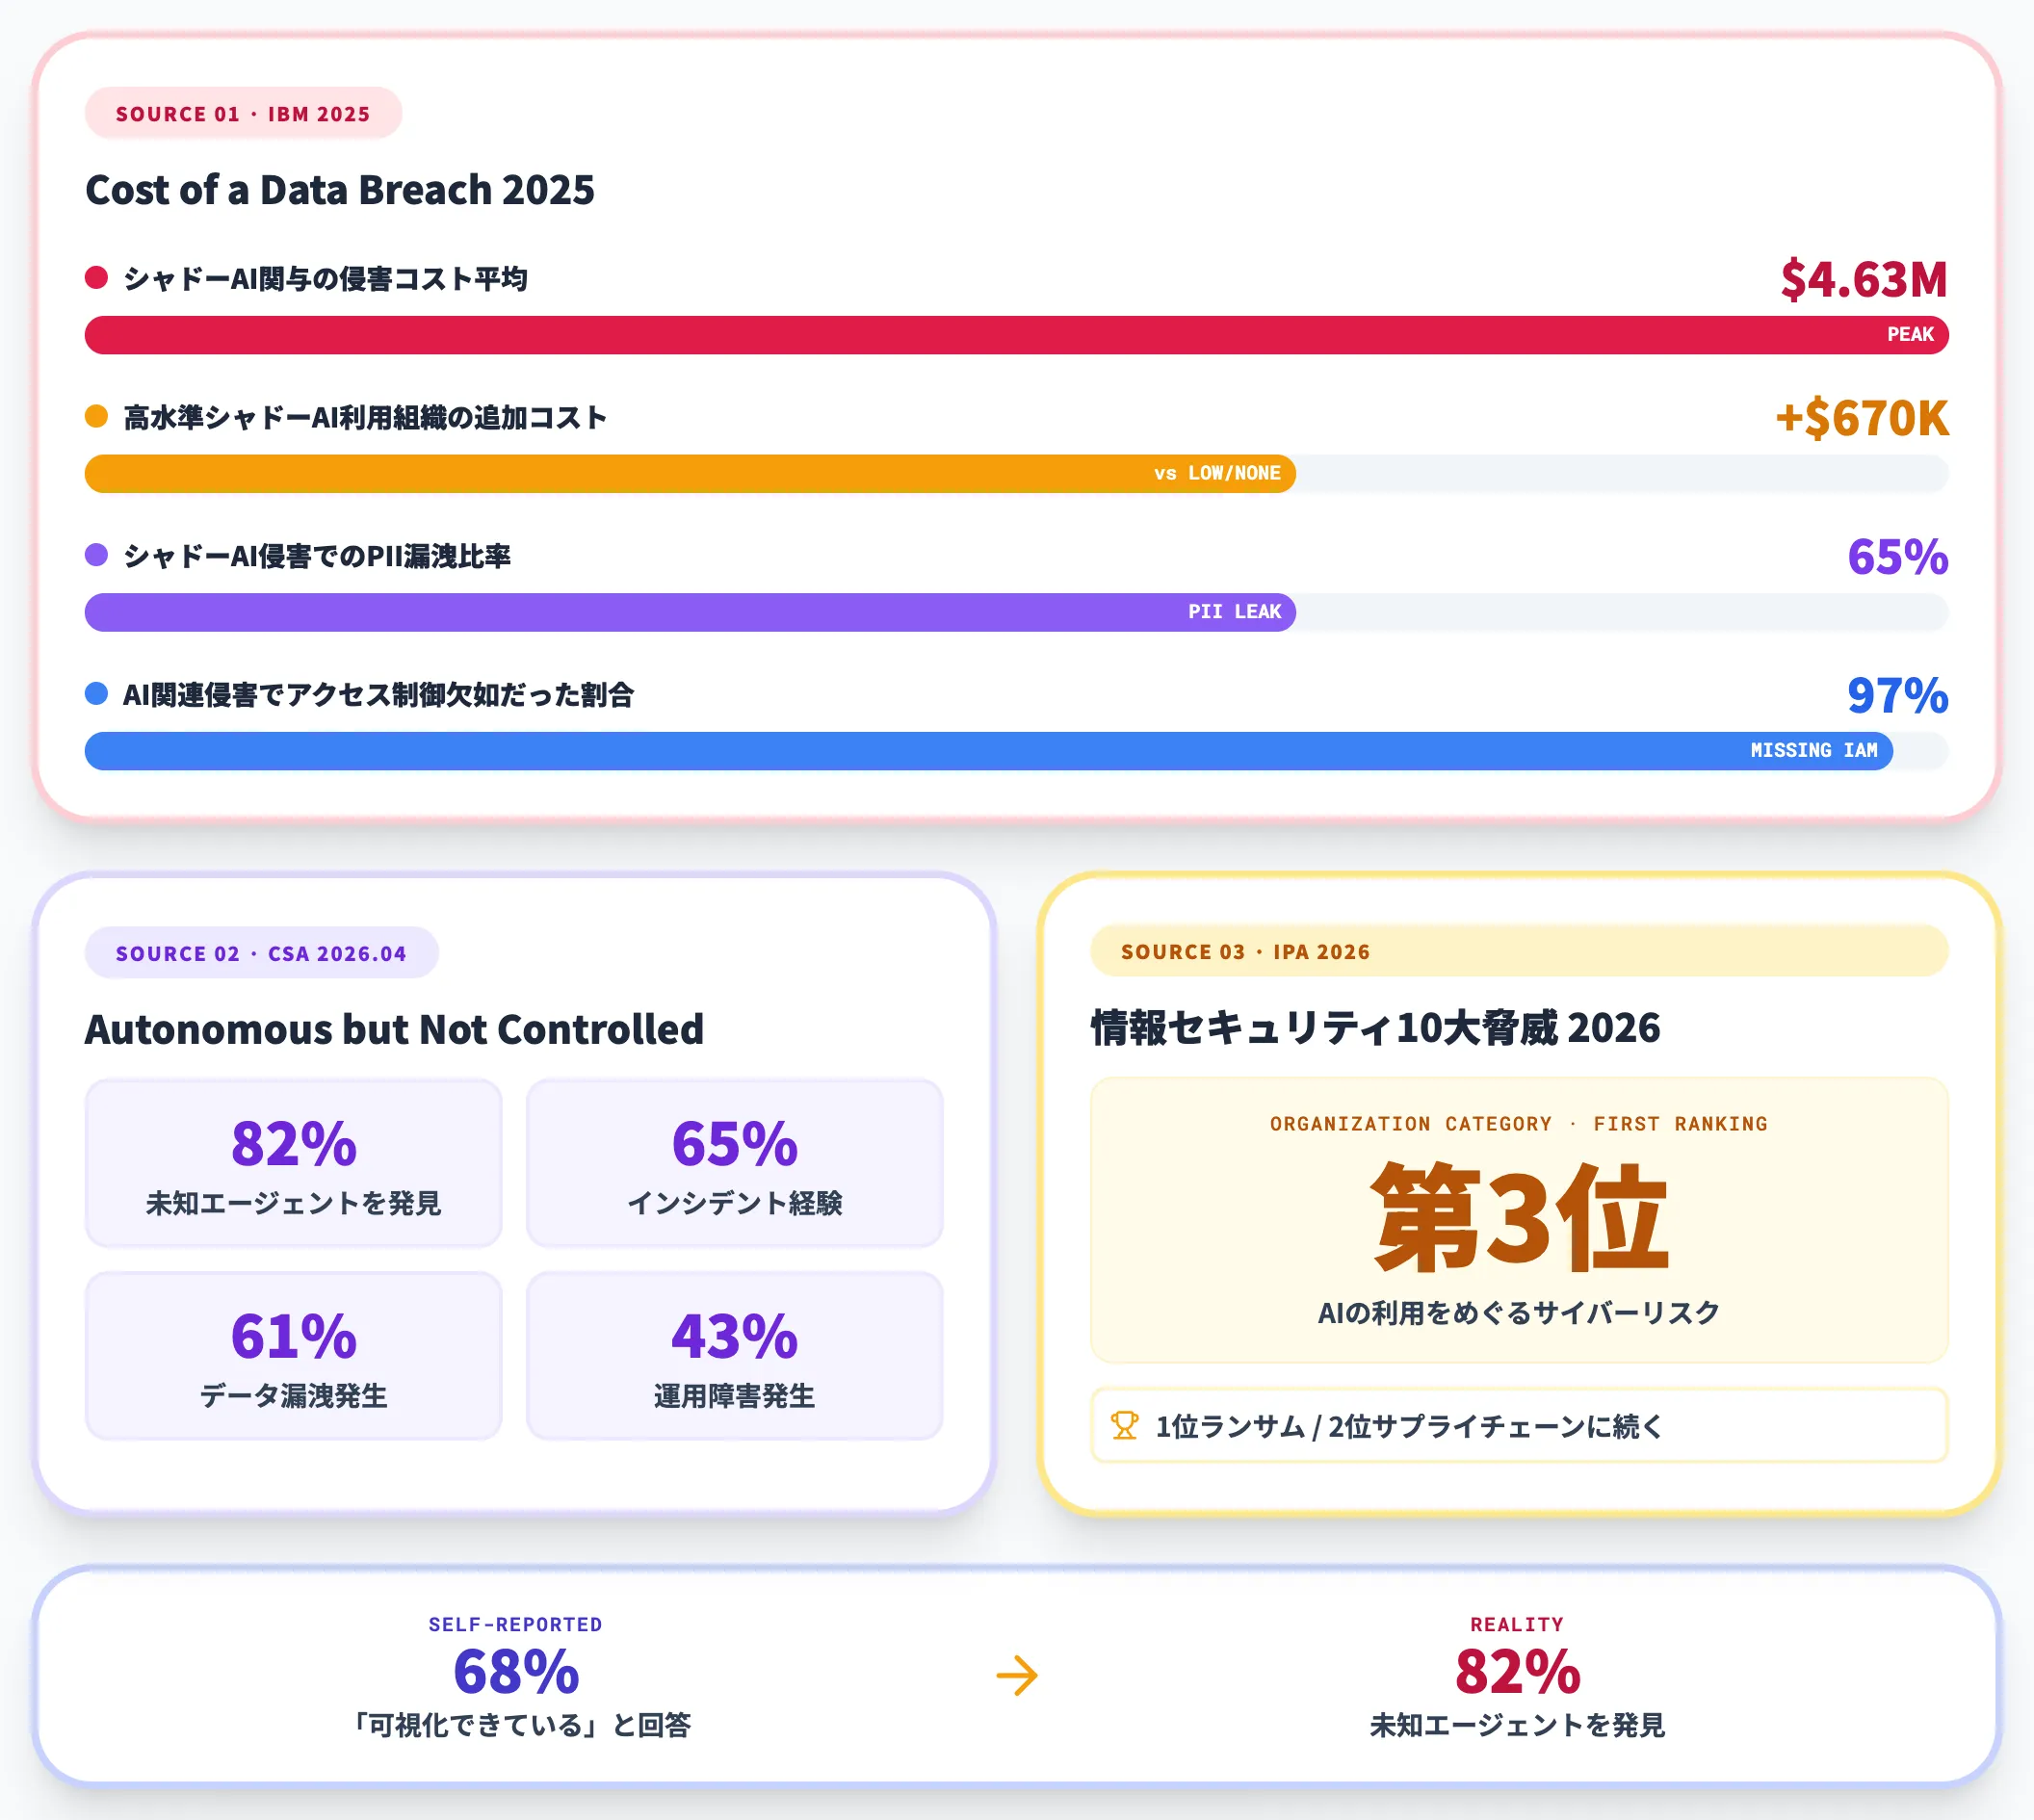Screen dimensions: 2034x1820
Task: Click the trophy icon in ranking note
Action: click(x=1124, y=1425)
